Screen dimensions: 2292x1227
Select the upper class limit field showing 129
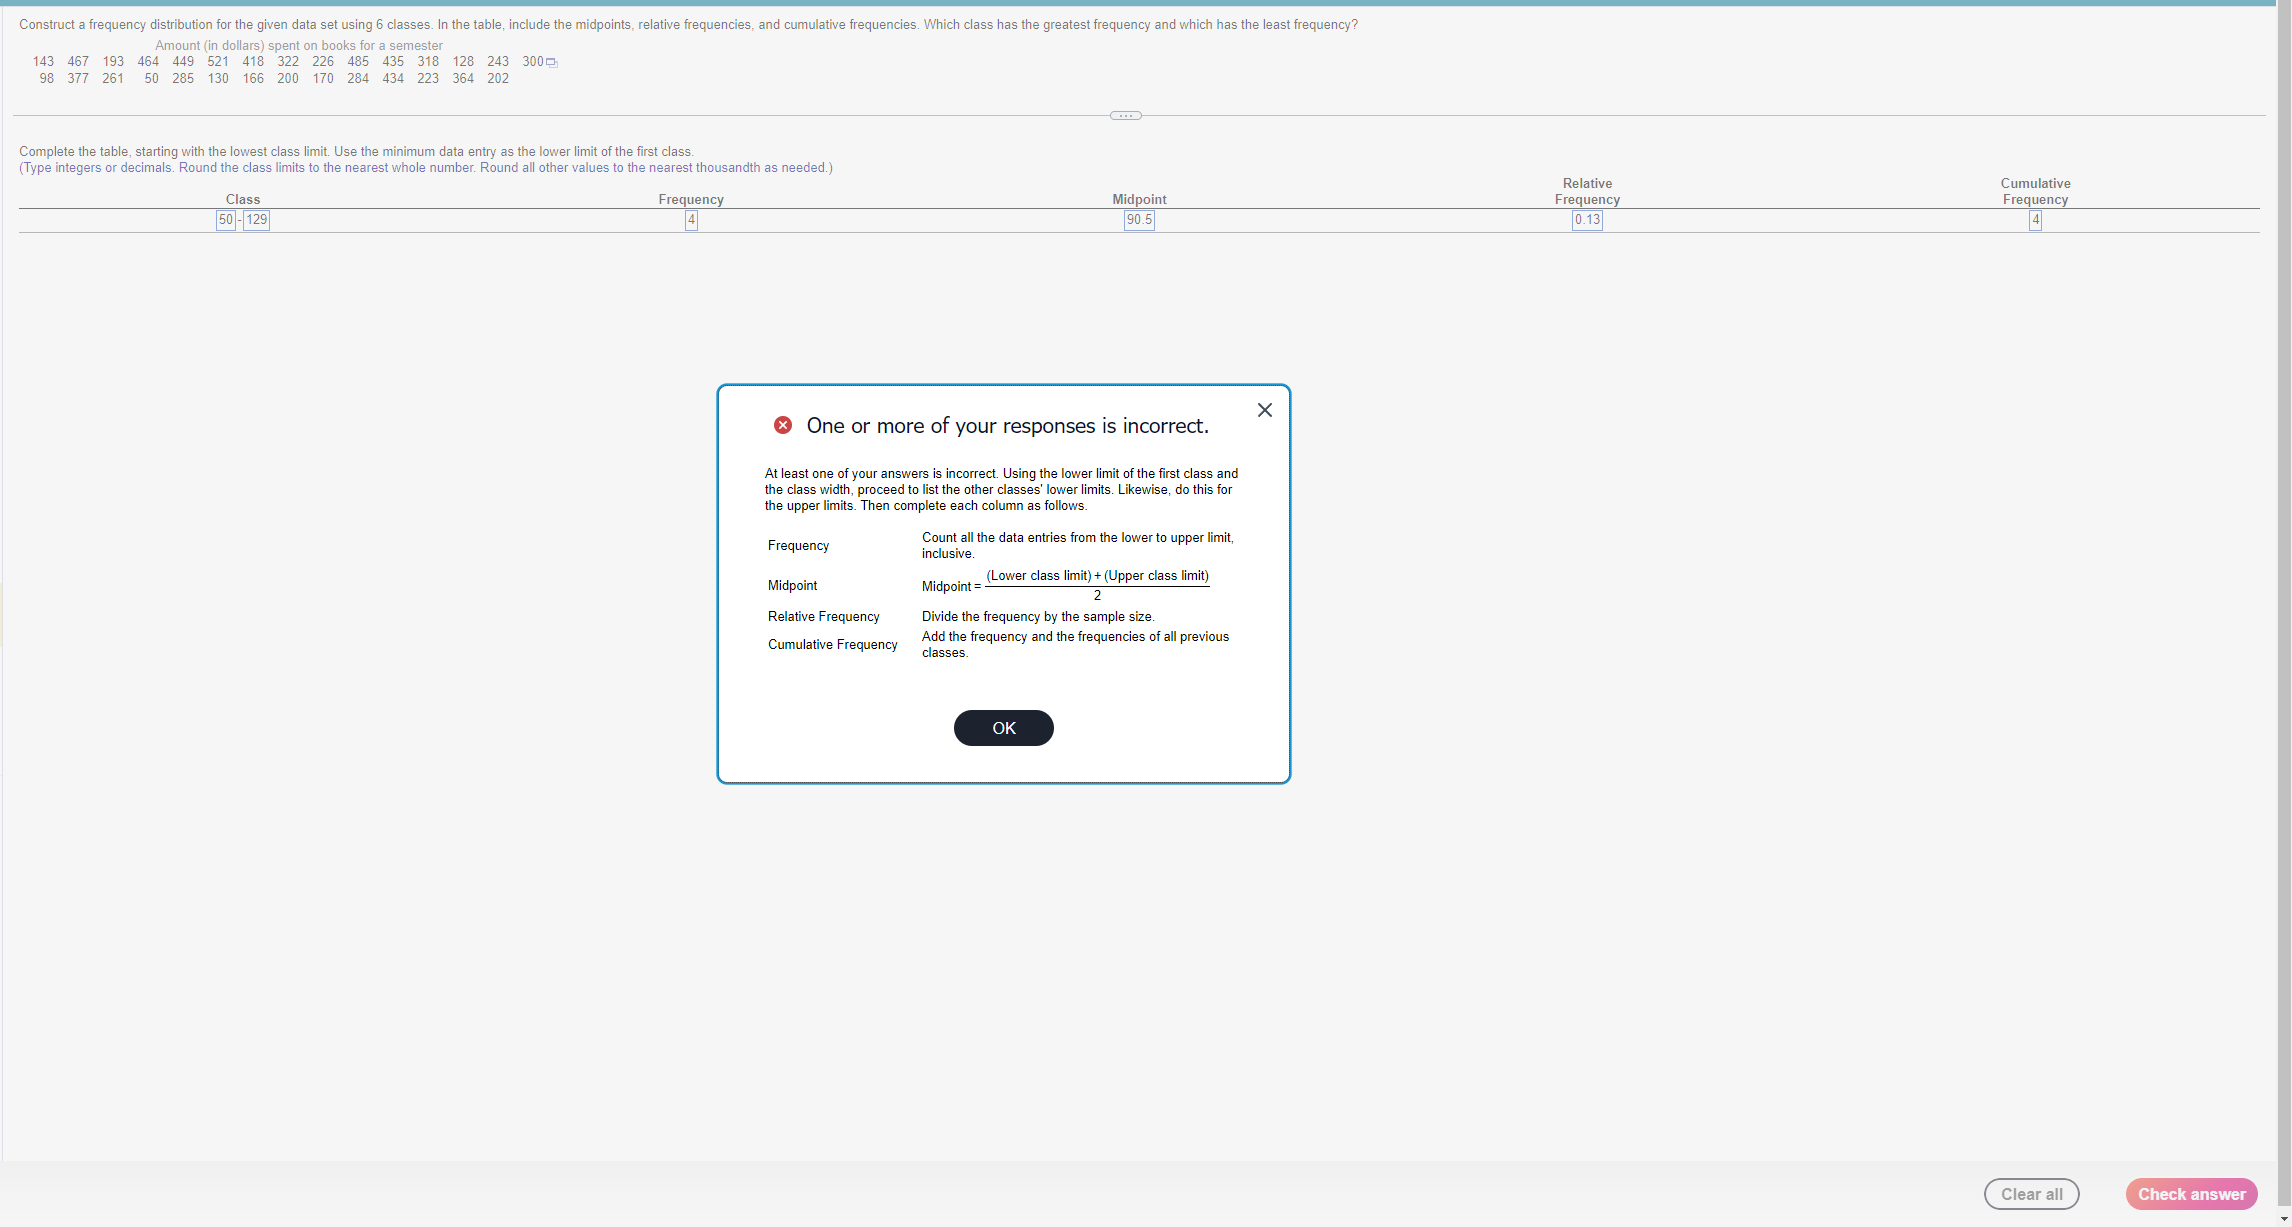(257, 220)
